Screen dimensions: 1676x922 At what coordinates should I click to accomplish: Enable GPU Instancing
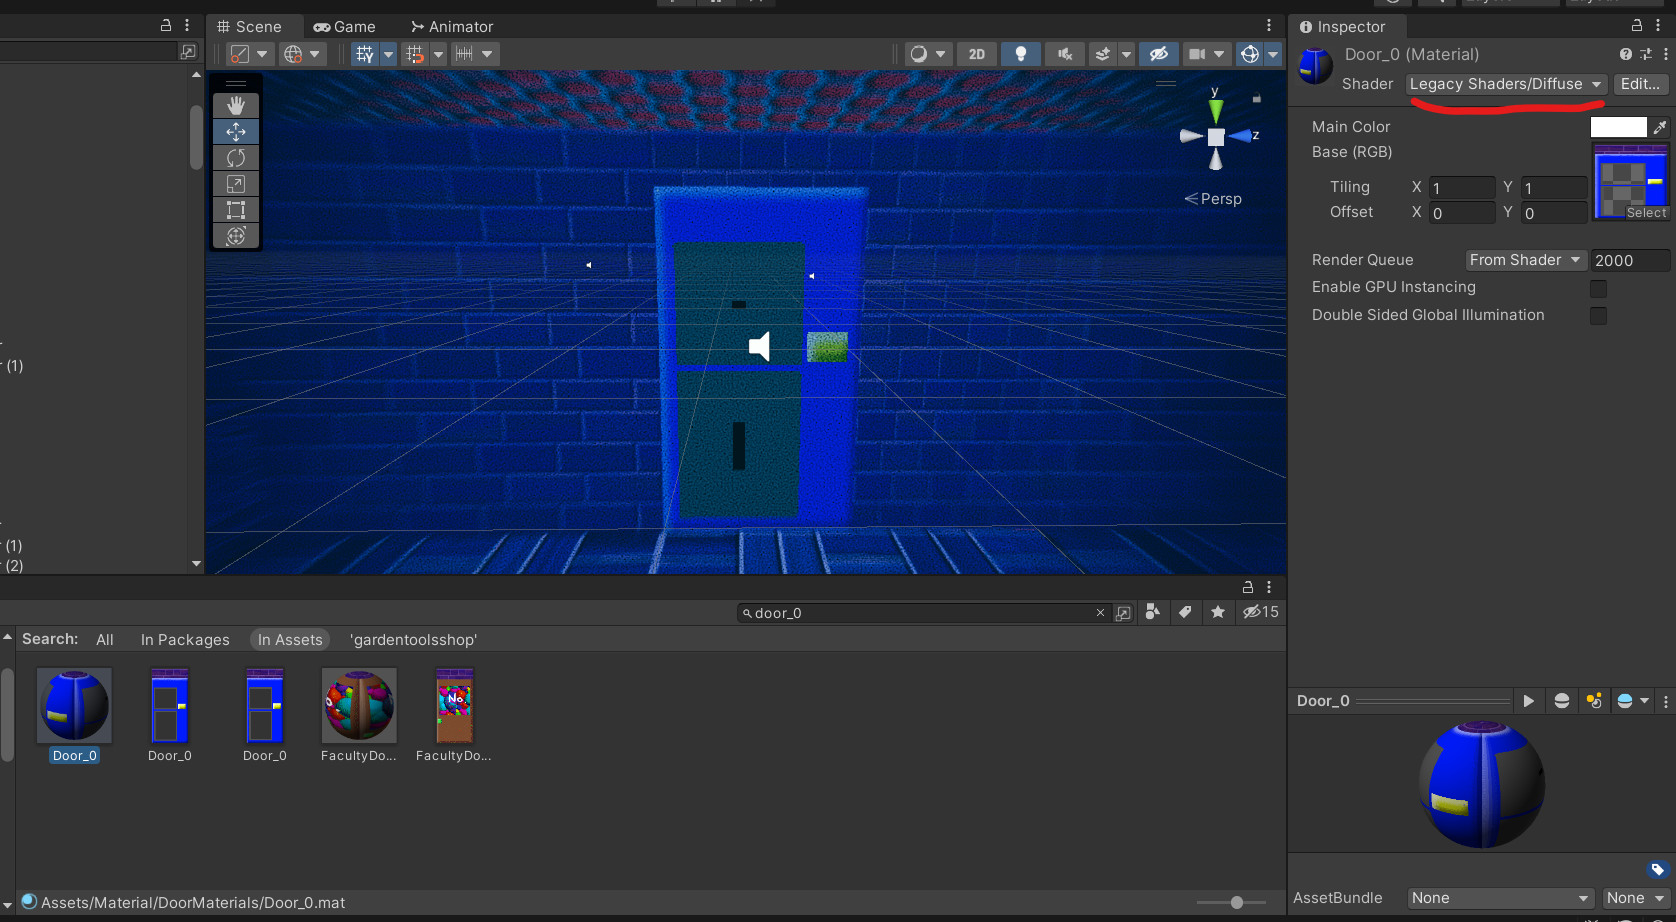click(x=1598, y=288)
